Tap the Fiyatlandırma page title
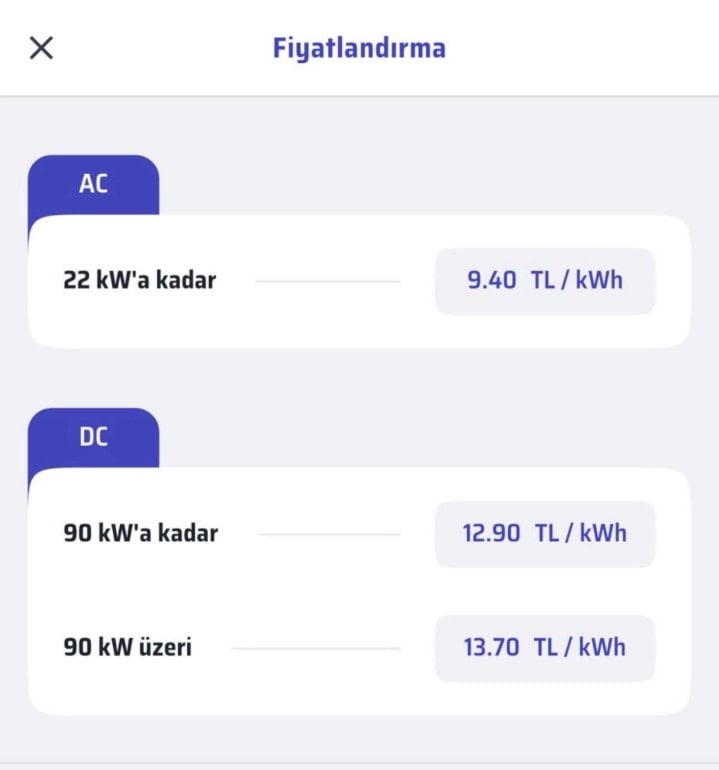The height and width of the screenshot is (770, 719). pos(359,48)
